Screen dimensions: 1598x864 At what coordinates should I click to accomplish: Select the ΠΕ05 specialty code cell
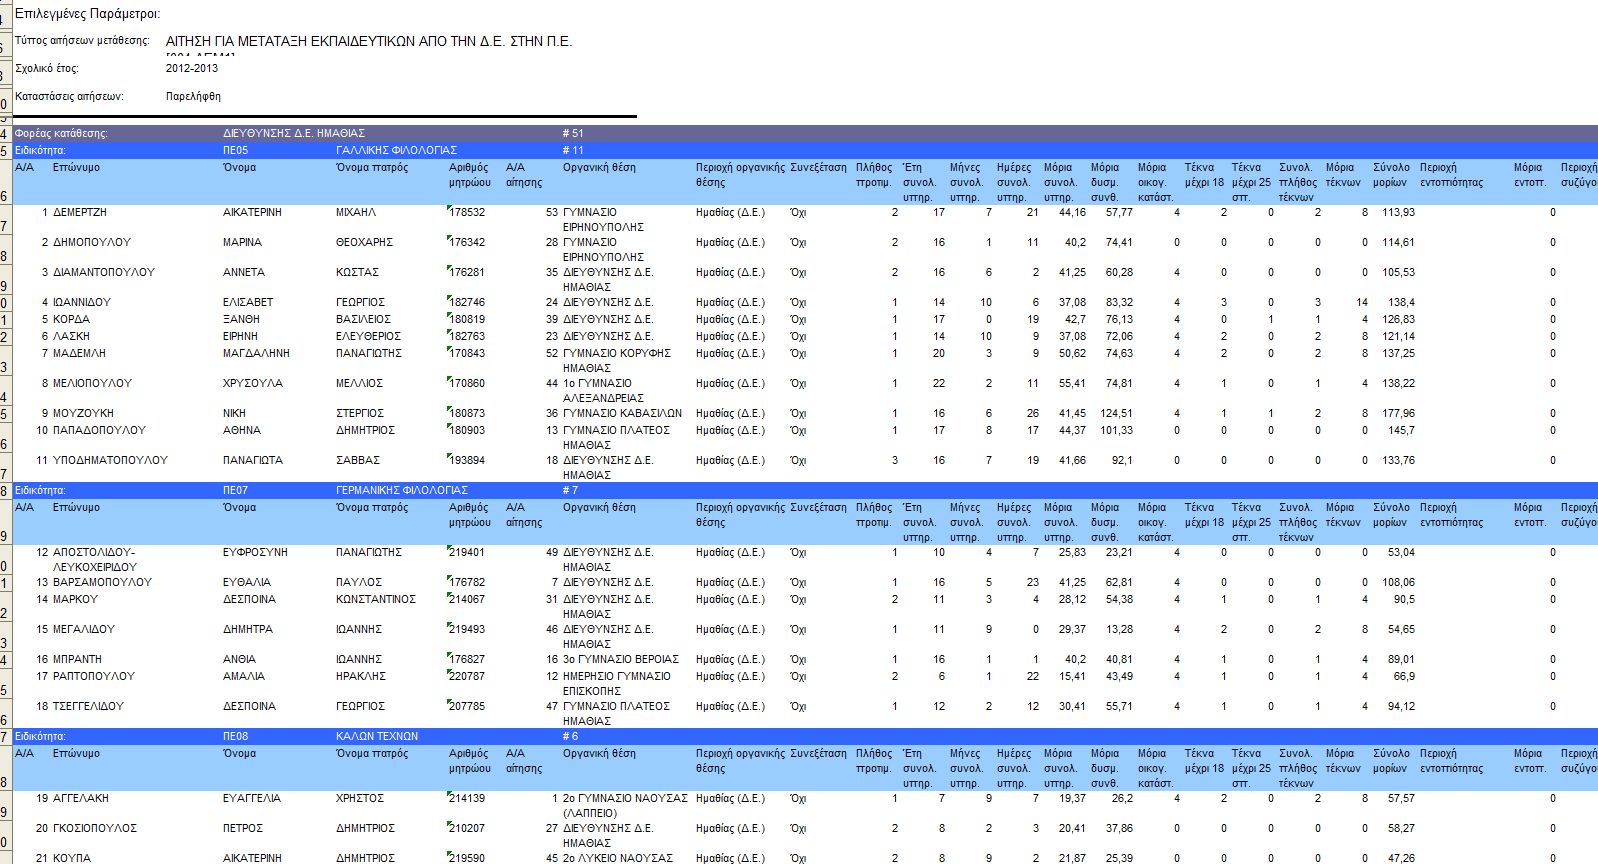pyautogui.click(x=235, y=150)
